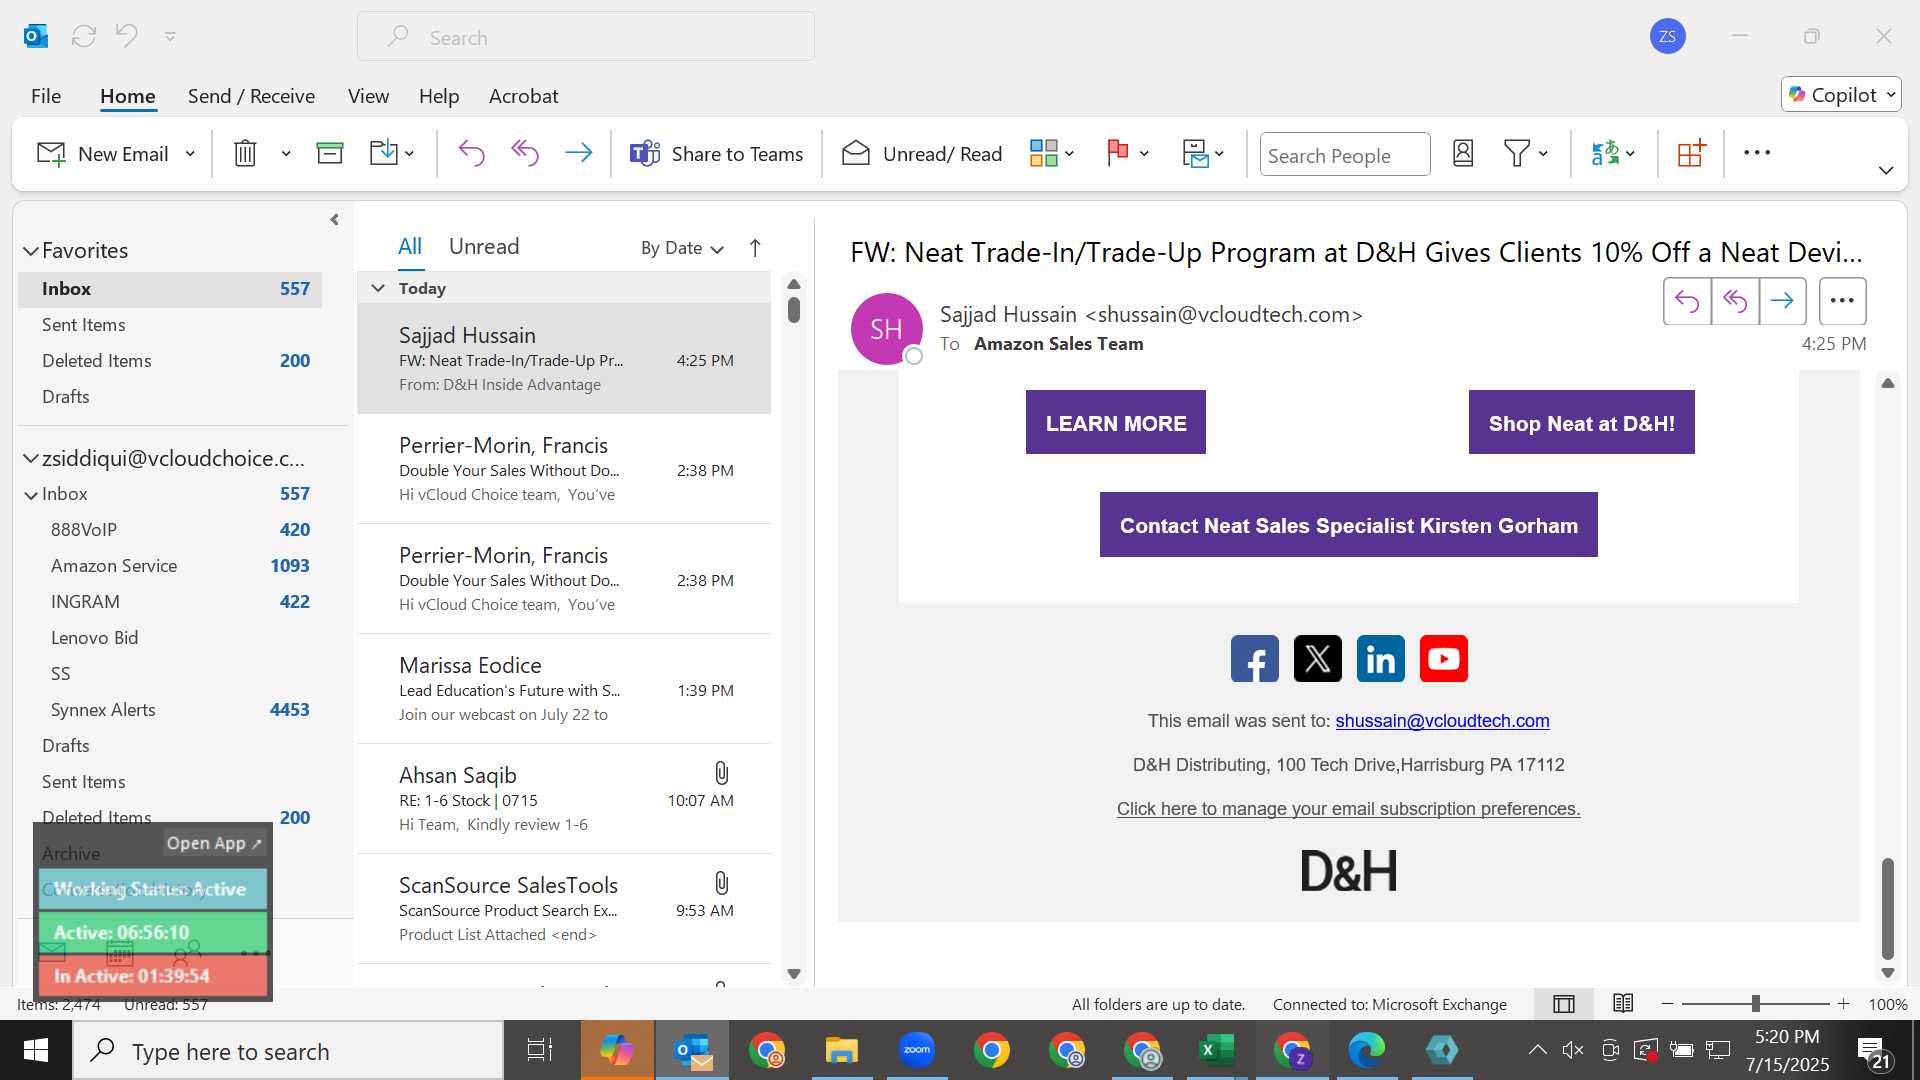Open shussain@vcloudtech.com link in email
The height and width of the screenshot is (1080, 1920).
(x=1442, y=721)
